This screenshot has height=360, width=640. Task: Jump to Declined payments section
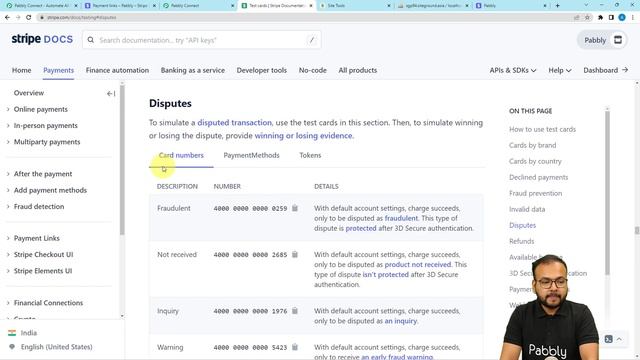tap(538, 177)
